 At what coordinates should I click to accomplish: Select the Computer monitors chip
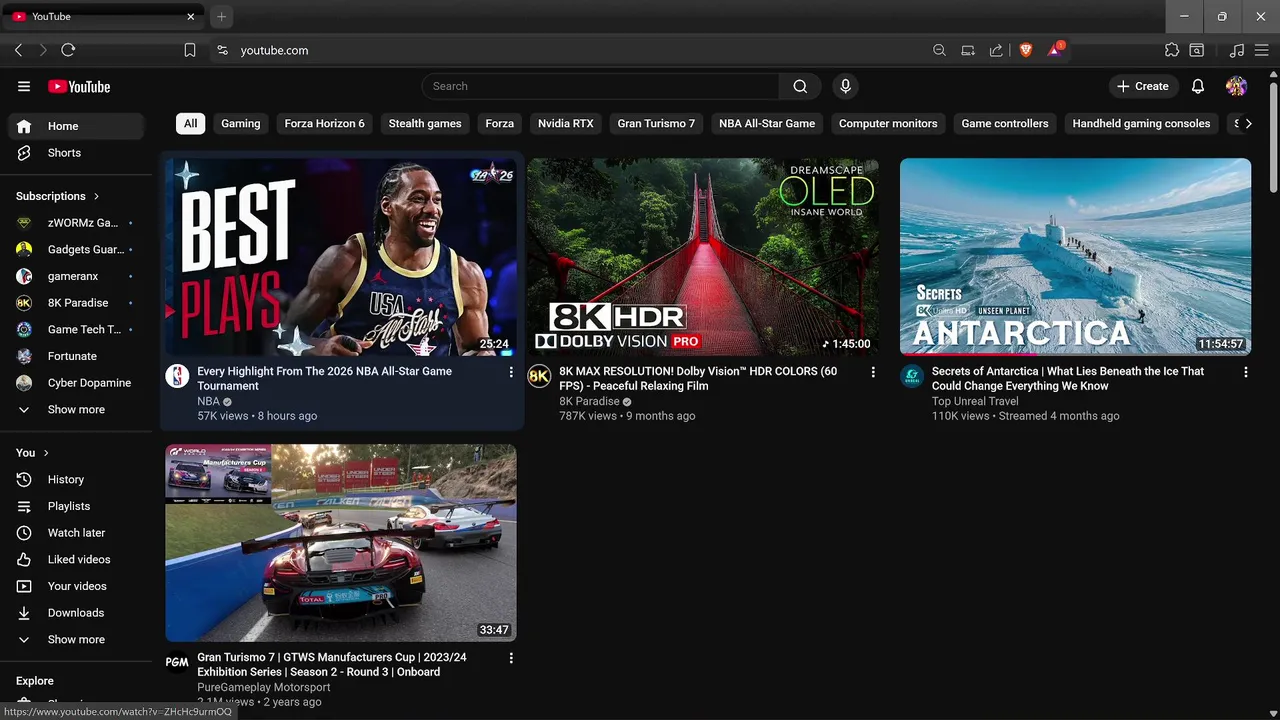point(888,124)
